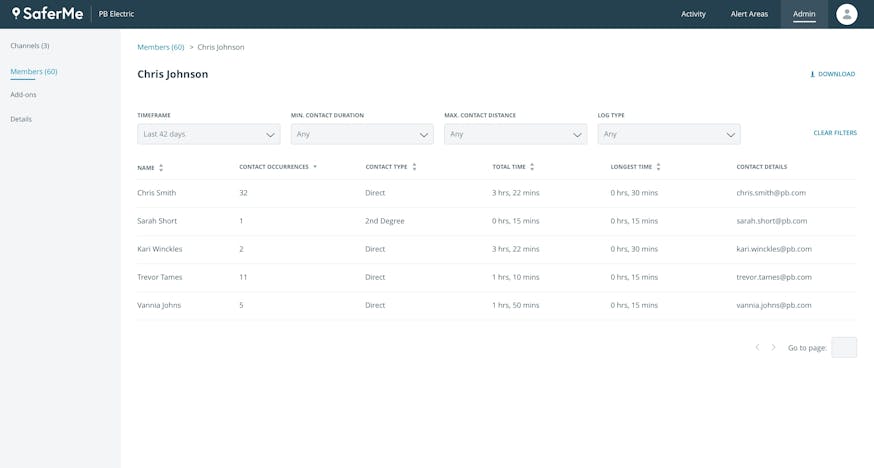Image resolution: width=874 pixels, height=468 pixels.
Task: Click kari.winckles@pb.com email
Action: [774, 249]
